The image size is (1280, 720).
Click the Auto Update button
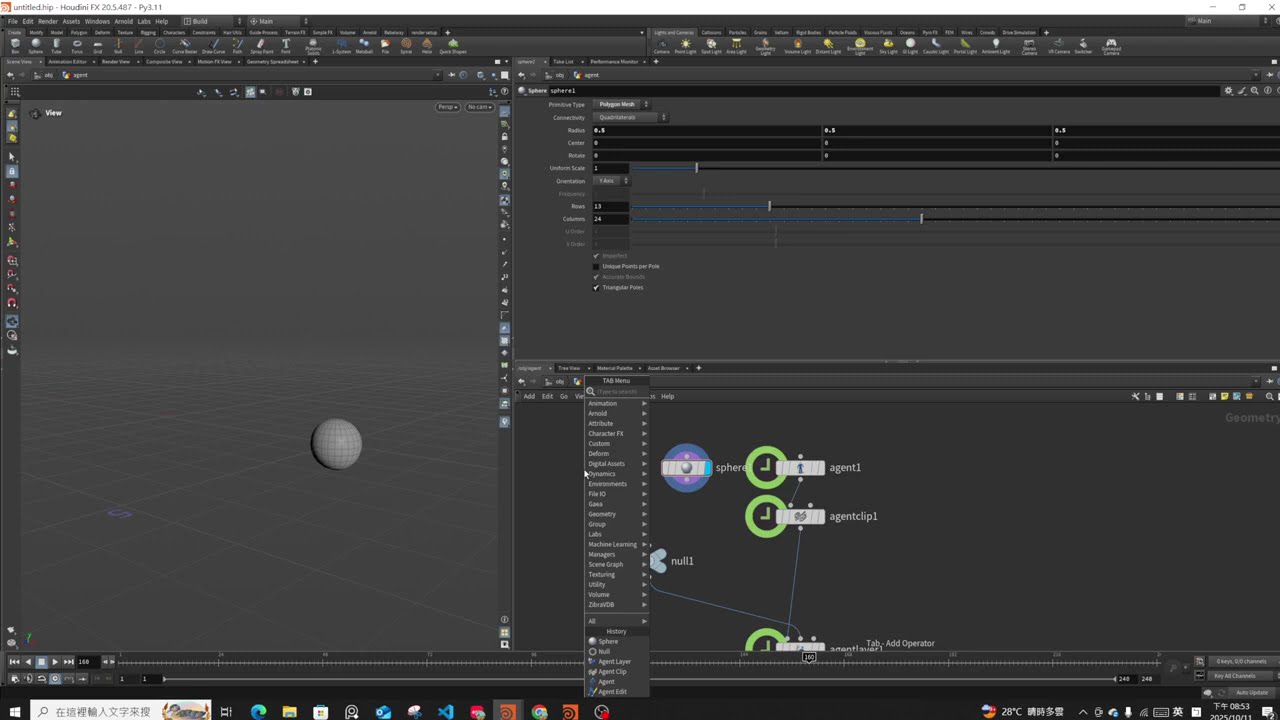click(x=1251, y=692)
